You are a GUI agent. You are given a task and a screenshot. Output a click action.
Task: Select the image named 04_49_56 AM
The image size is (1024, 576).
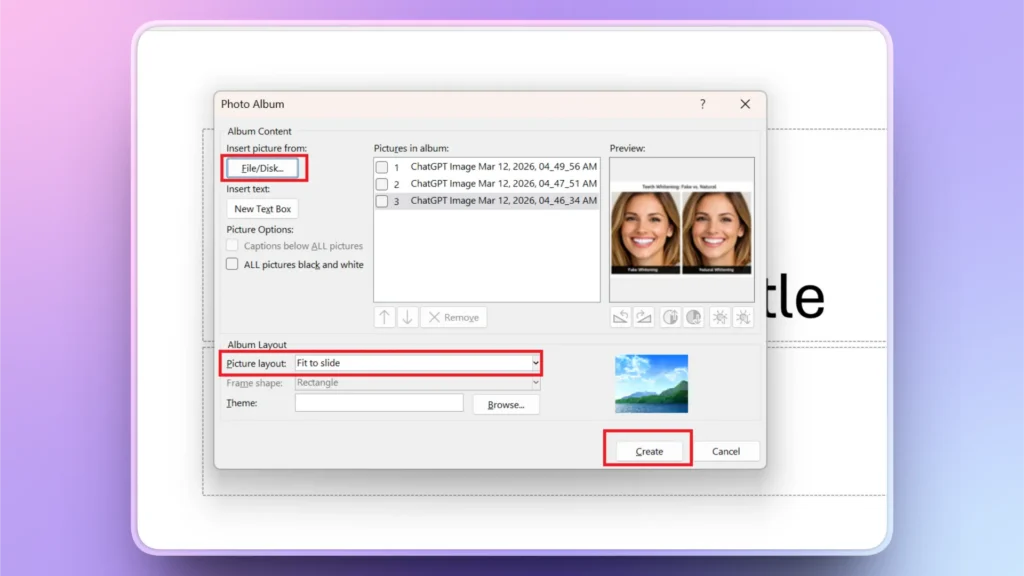504,167
